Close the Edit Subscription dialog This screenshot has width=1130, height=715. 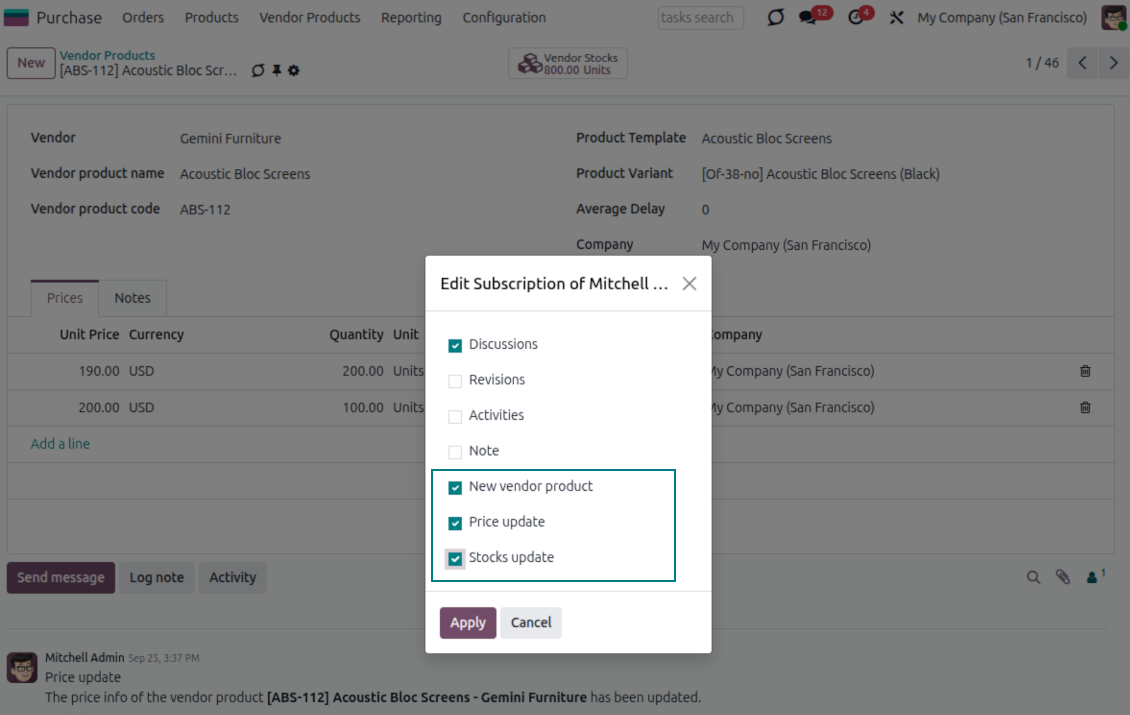[689, 284]
